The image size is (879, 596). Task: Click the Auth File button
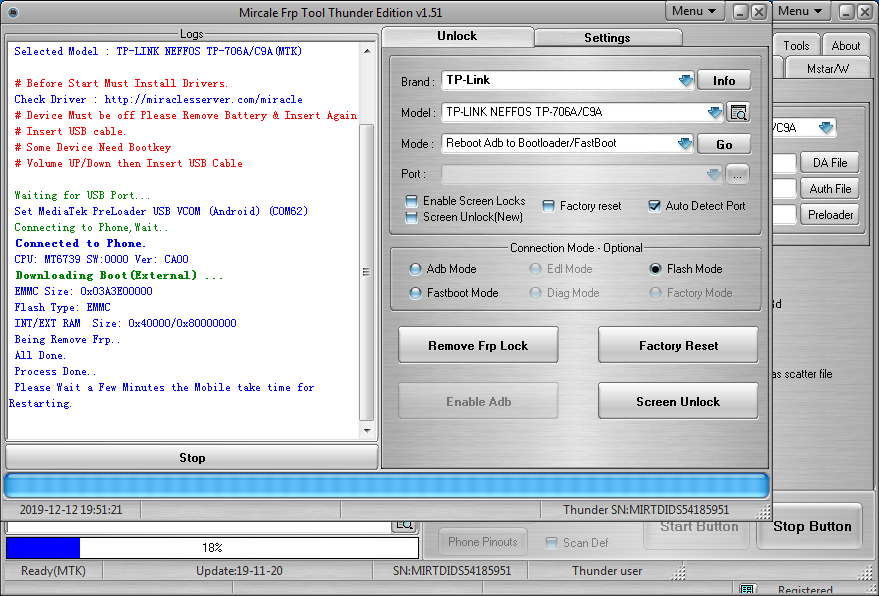[830, 189]
